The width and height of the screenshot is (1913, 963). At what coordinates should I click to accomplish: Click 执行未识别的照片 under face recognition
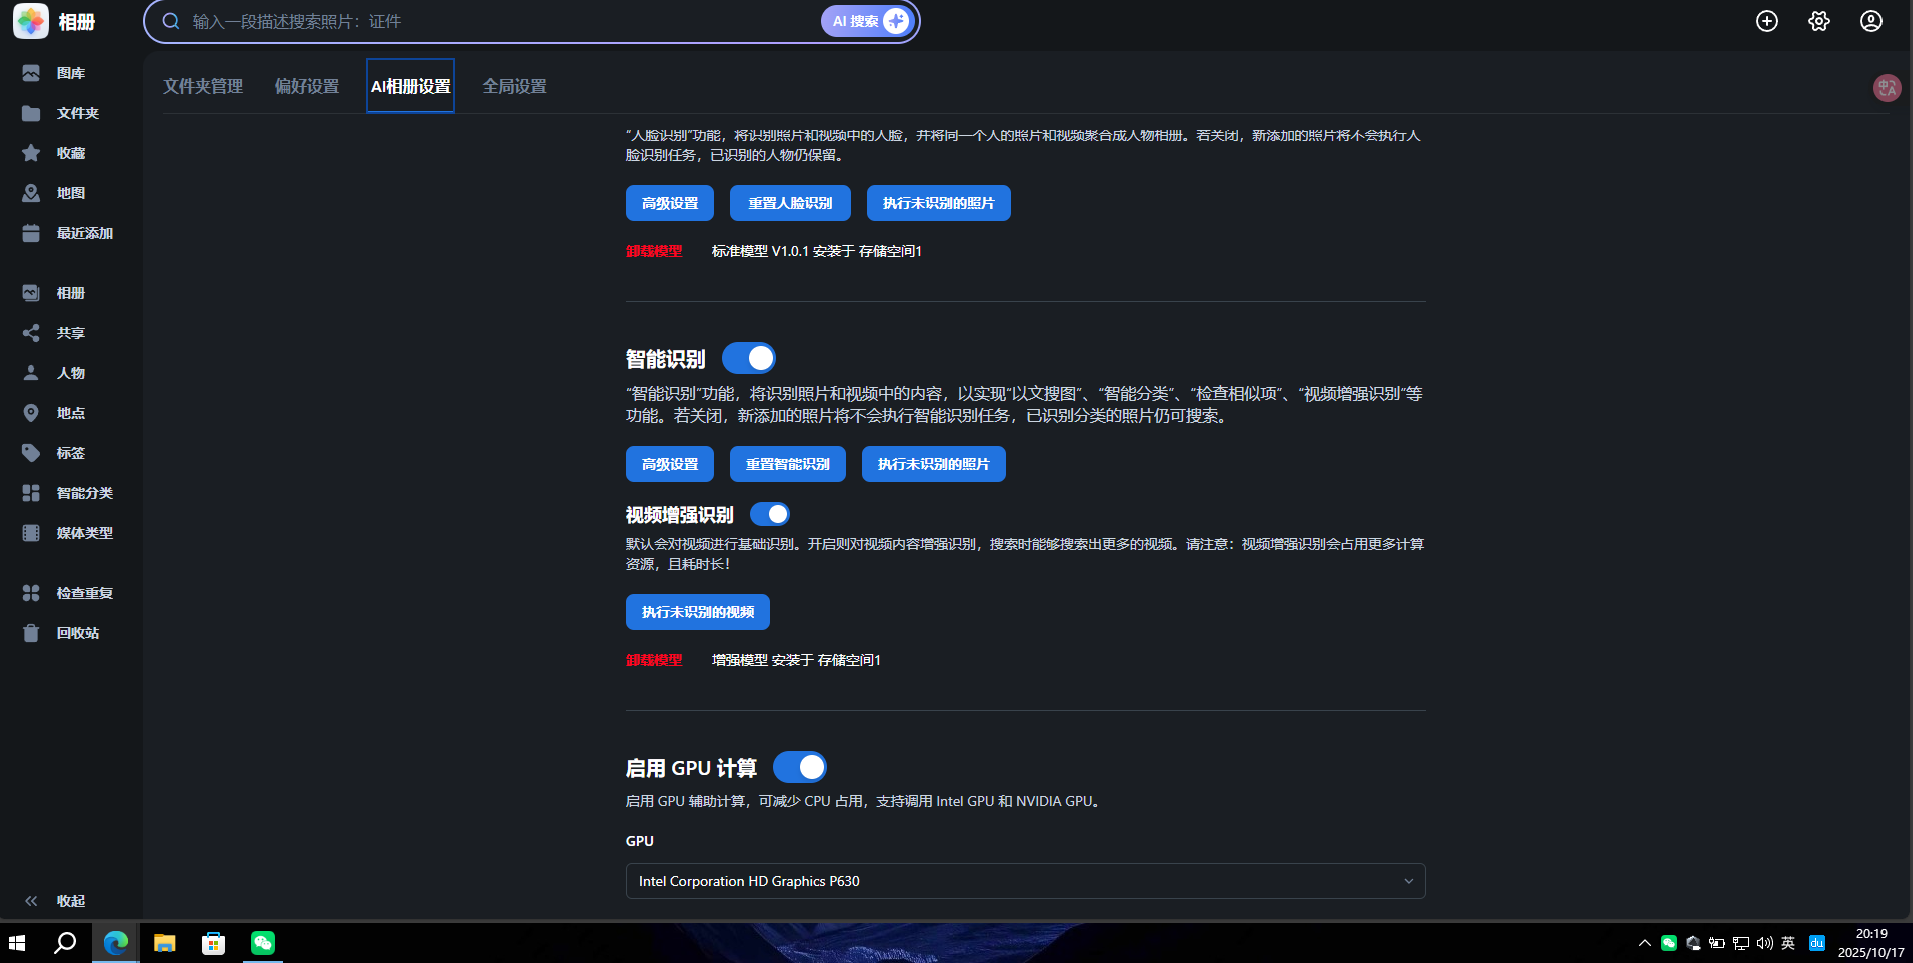(939, 203)
